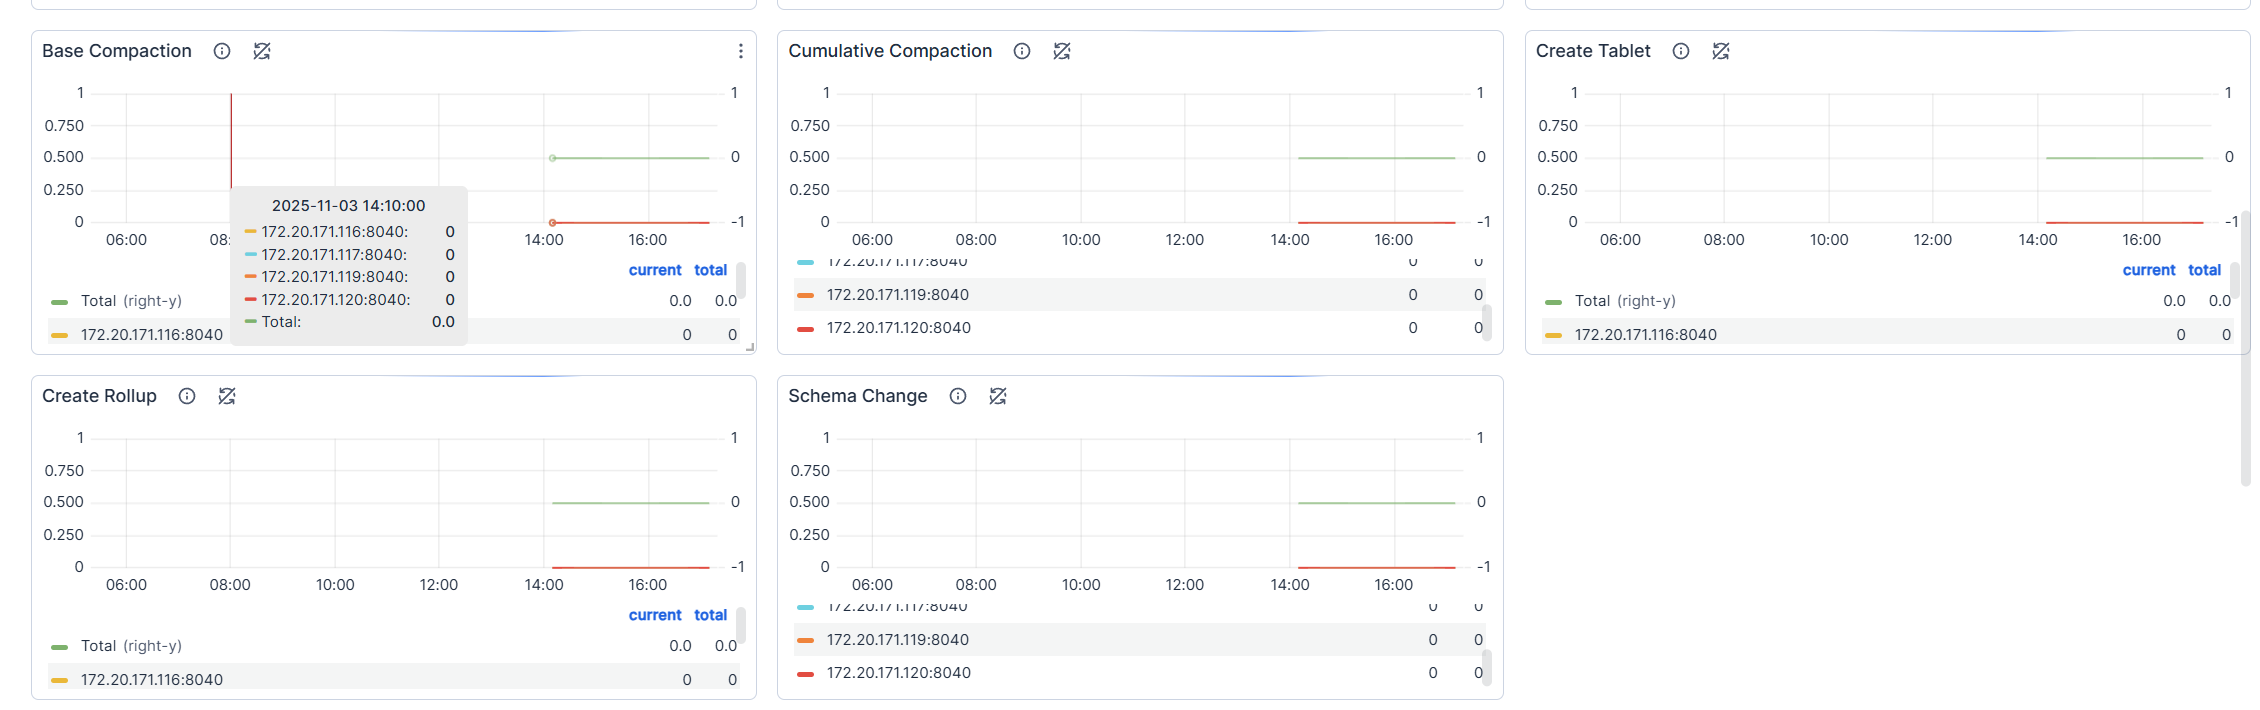Sort Create Tablet legend by total column
Viewport: 2260px width, 710px height.
[2204, 270]
